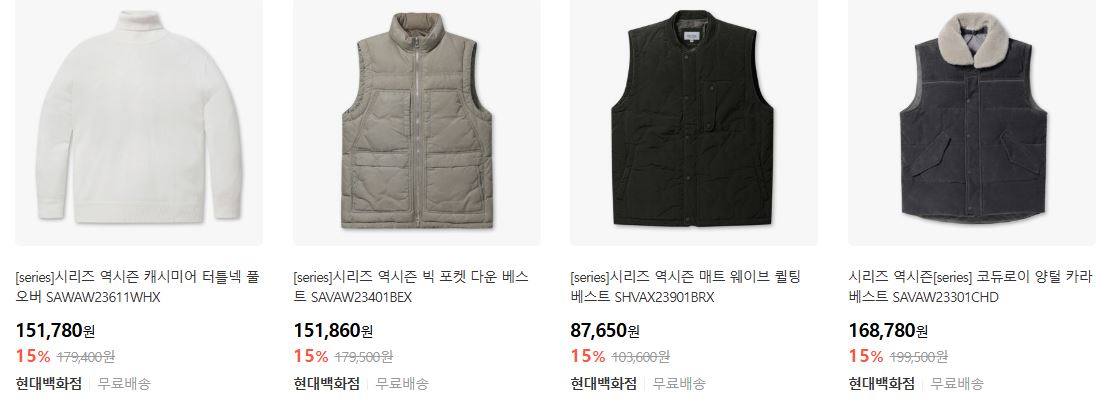This screenshot has width=1096, height=417.
Task: Click the 168,780원 price
Action: coord(888,330)
